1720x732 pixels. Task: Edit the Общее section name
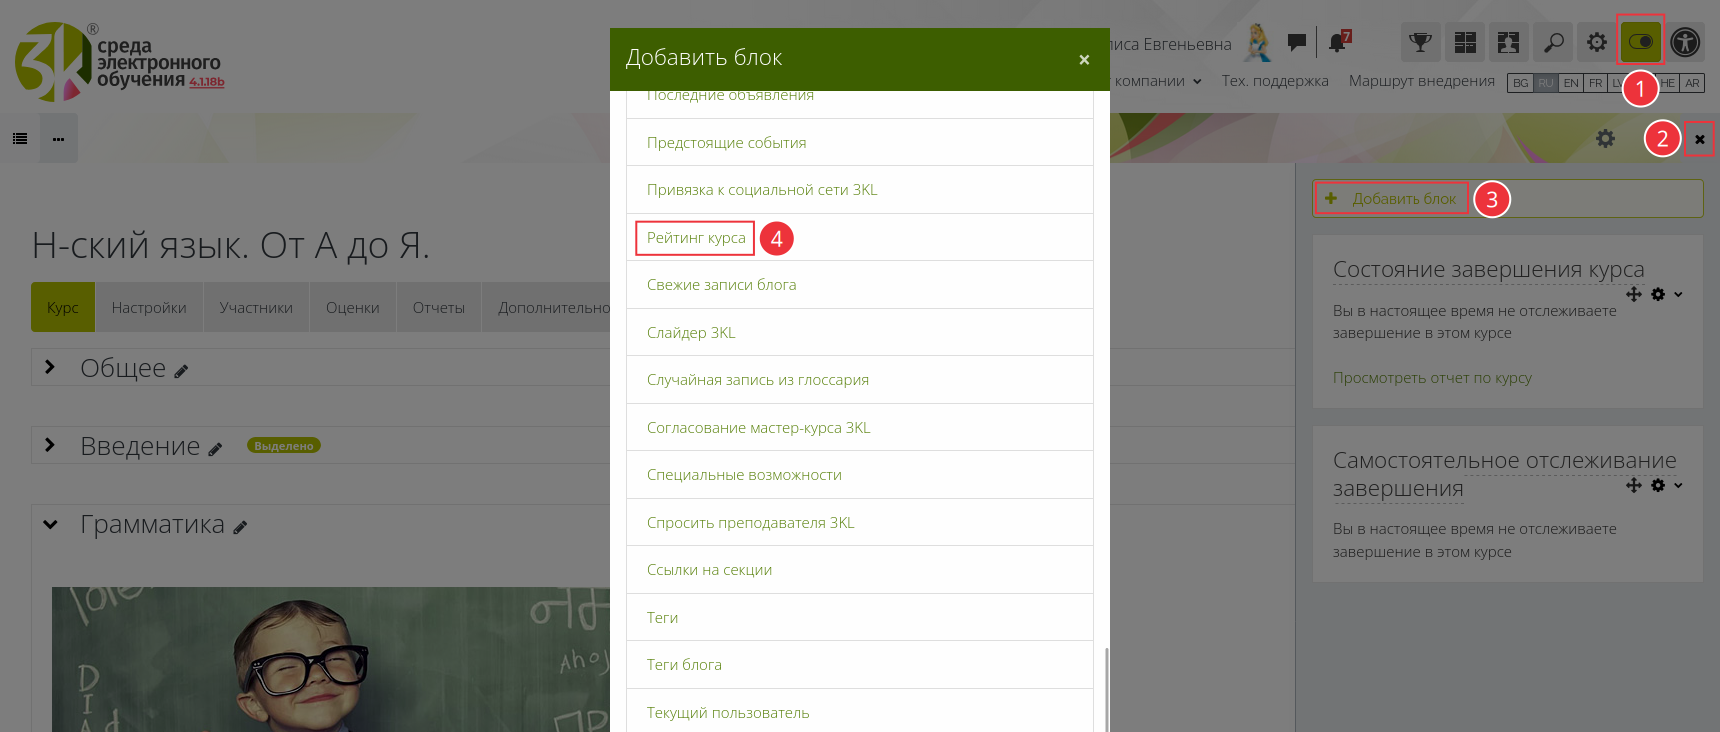[181, 371]
